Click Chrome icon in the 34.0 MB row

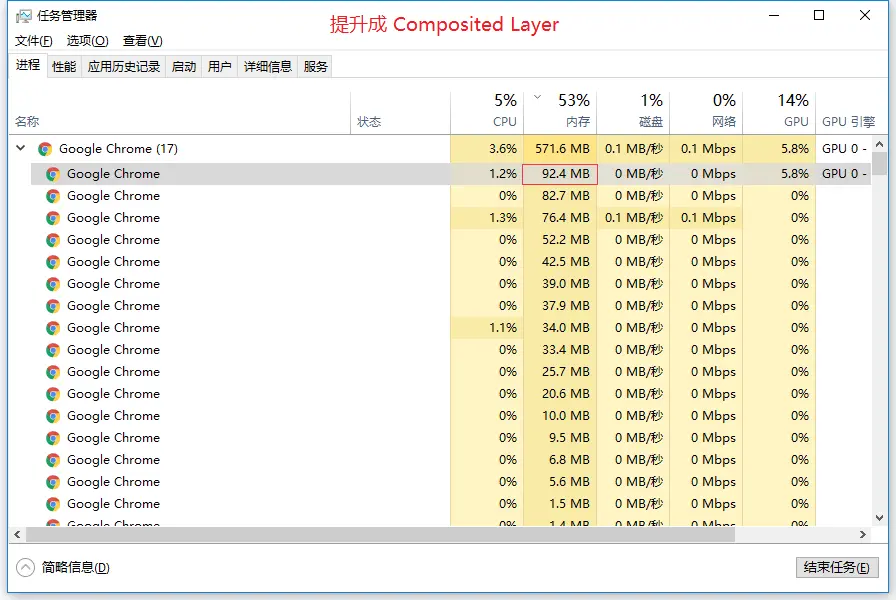(x=53, y=329)
